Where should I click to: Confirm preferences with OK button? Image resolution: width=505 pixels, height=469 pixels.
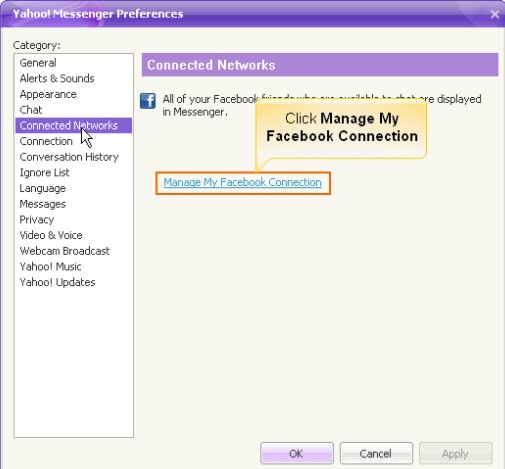[297, 453]
